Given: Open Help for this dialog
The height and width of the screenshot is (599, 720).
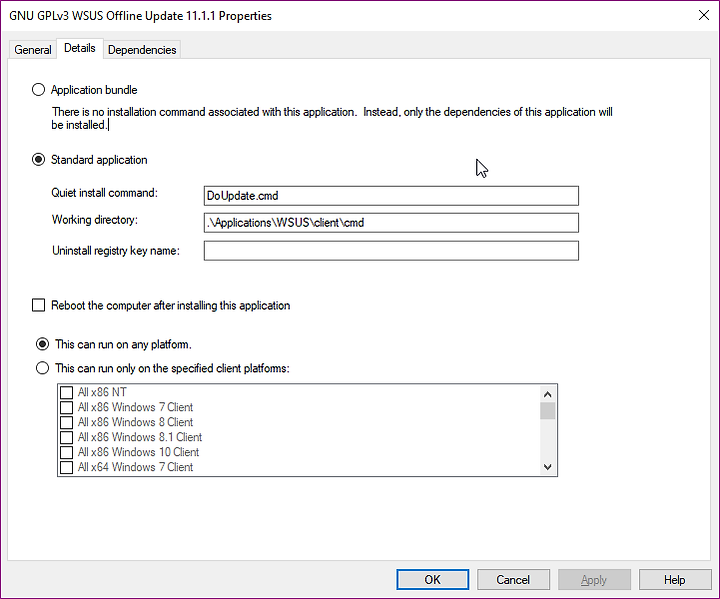Looking at the screenshot, I should coord(675,580).
